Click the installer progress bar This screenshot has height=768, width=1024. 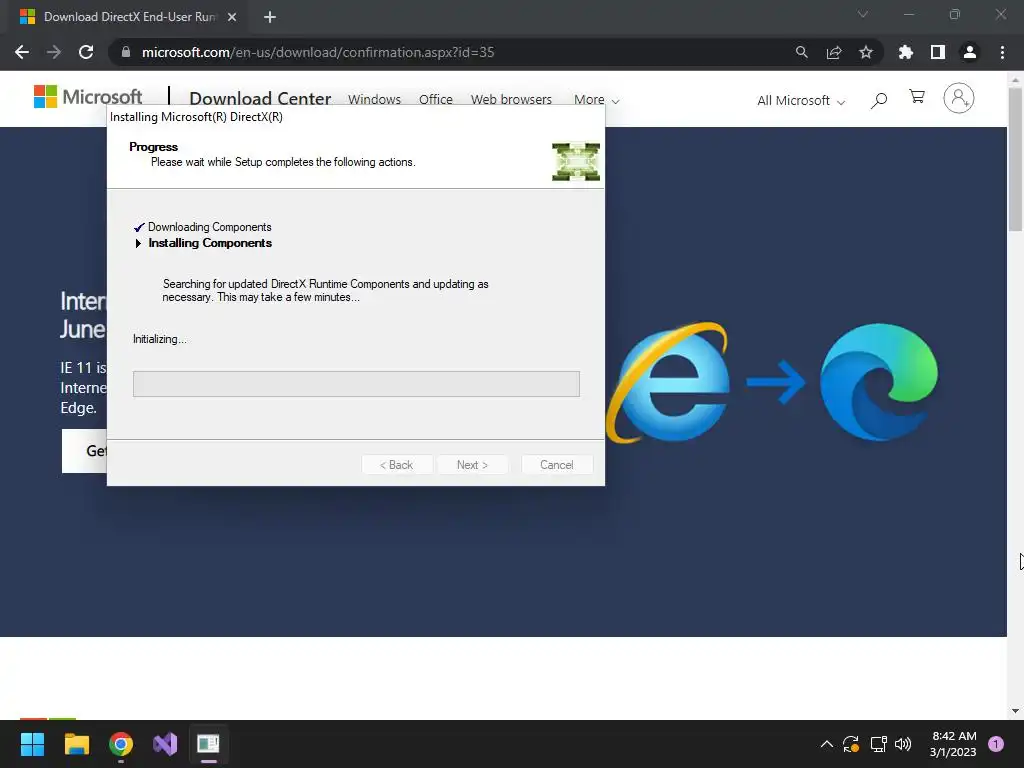(x=356, y=384)
